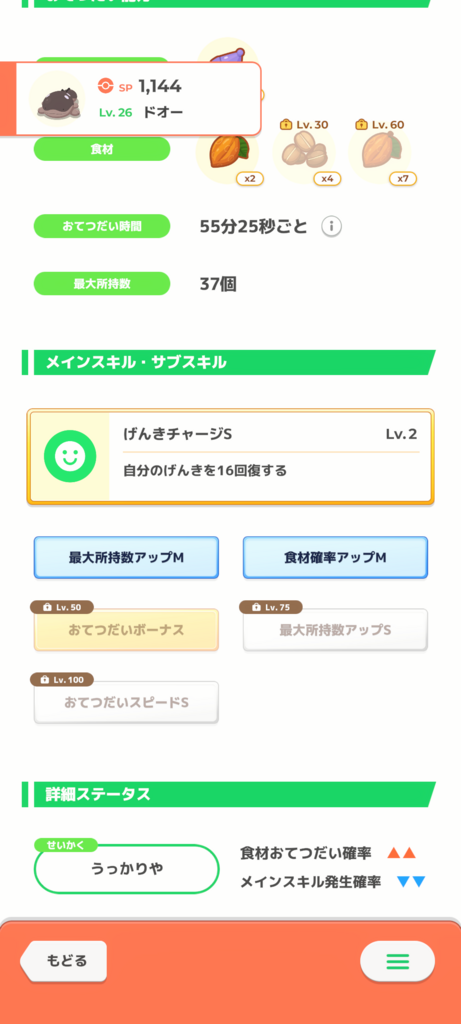Viewport: 461px width, 1024px height.
Task: Tap the locked Lv. 30 coffee beans ingredient
Action: point(304,154)
